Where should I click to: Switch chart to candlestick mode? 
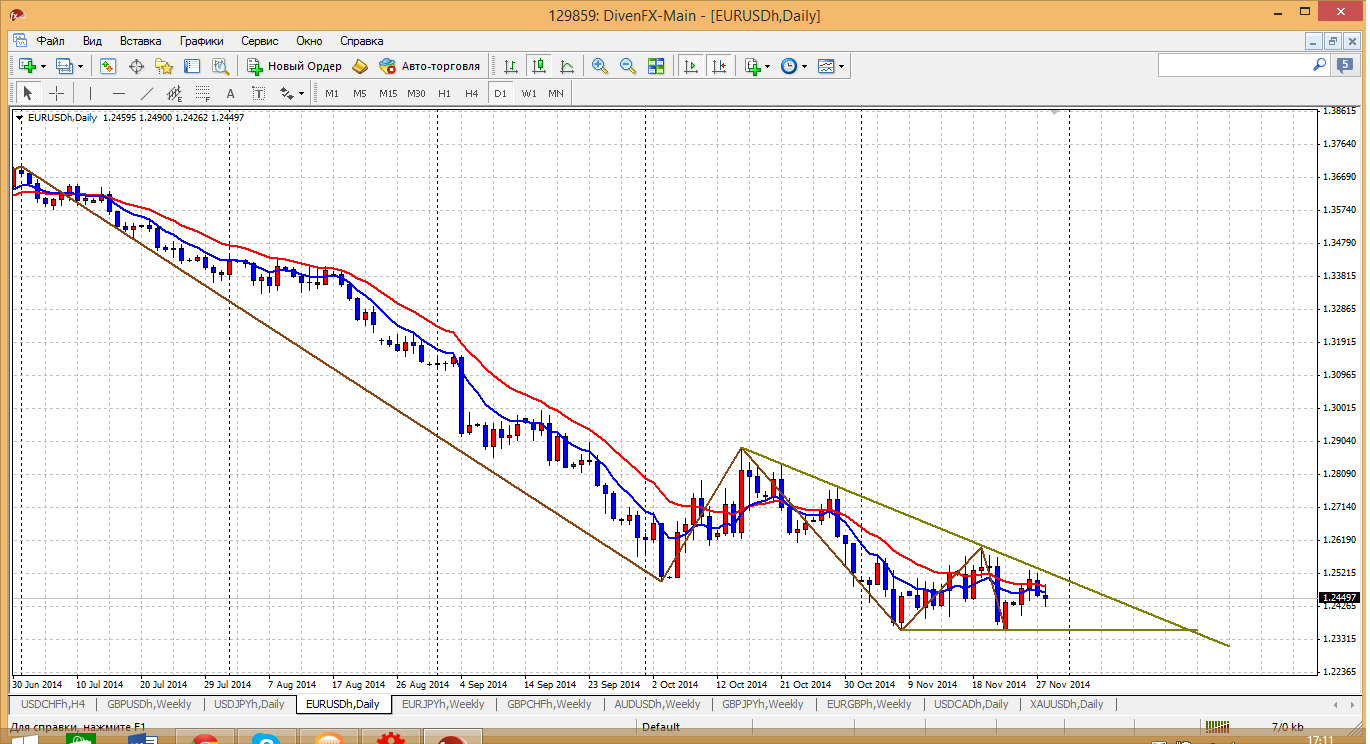click(539, 66)
